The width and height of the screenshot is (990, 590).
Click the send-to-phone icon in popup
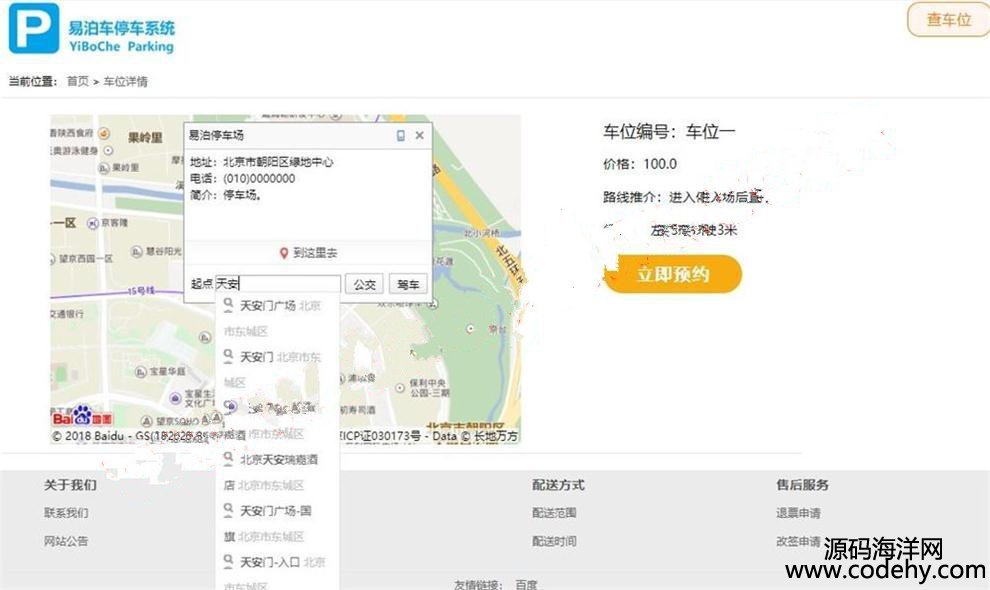pos(400,135)
